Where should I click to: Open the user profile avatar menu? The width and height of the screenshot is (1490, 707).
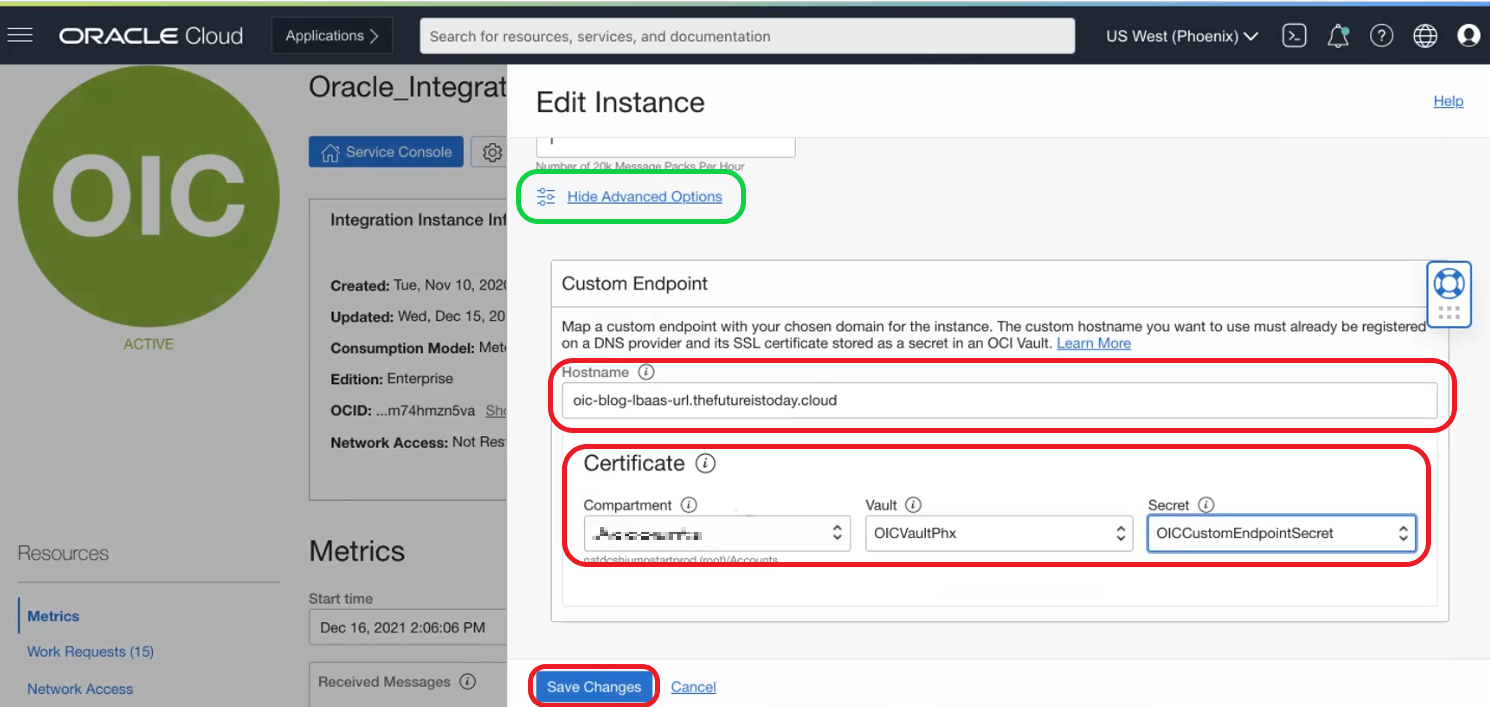pos(1468,36)
